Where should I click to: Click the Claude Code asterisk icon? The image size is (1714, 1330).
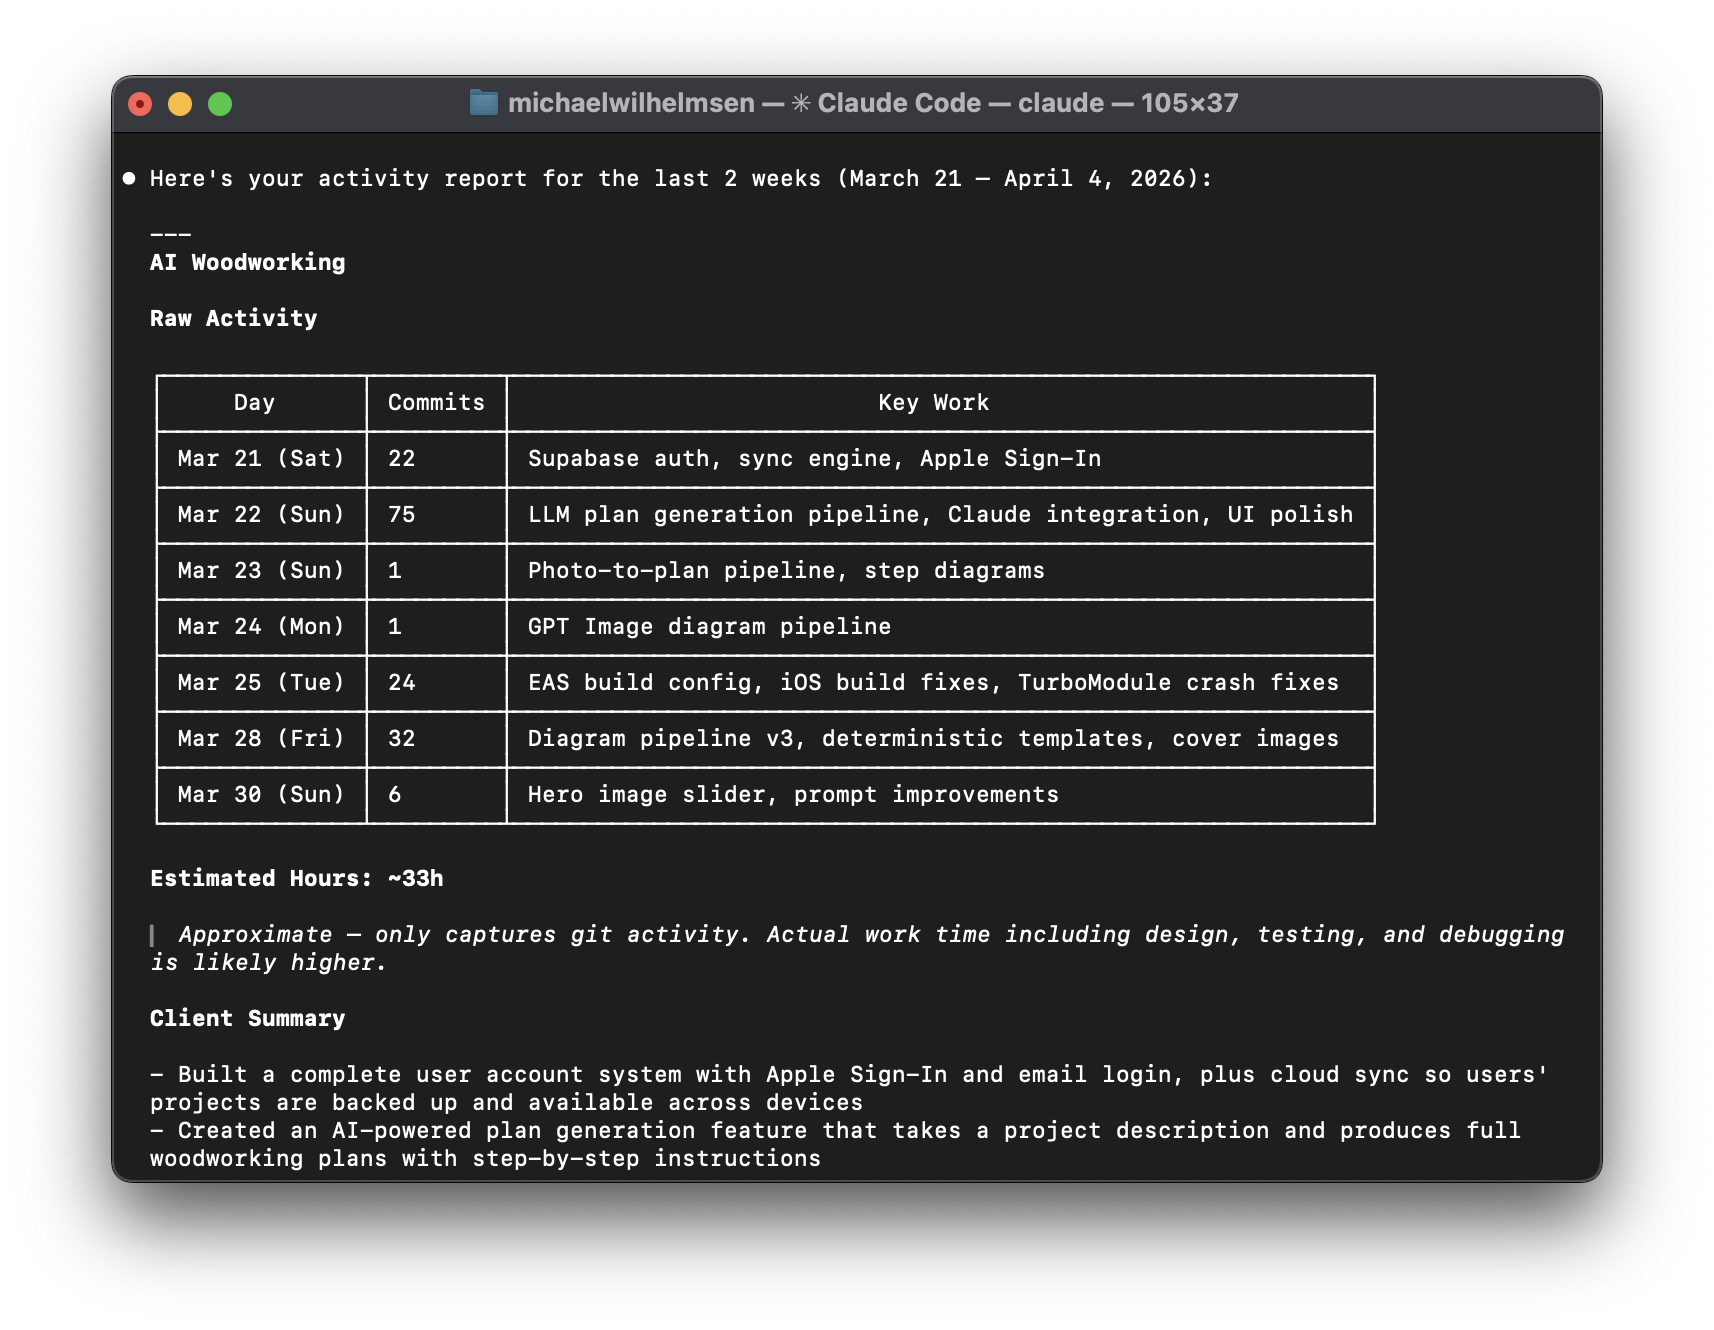(x=800, y=102)
